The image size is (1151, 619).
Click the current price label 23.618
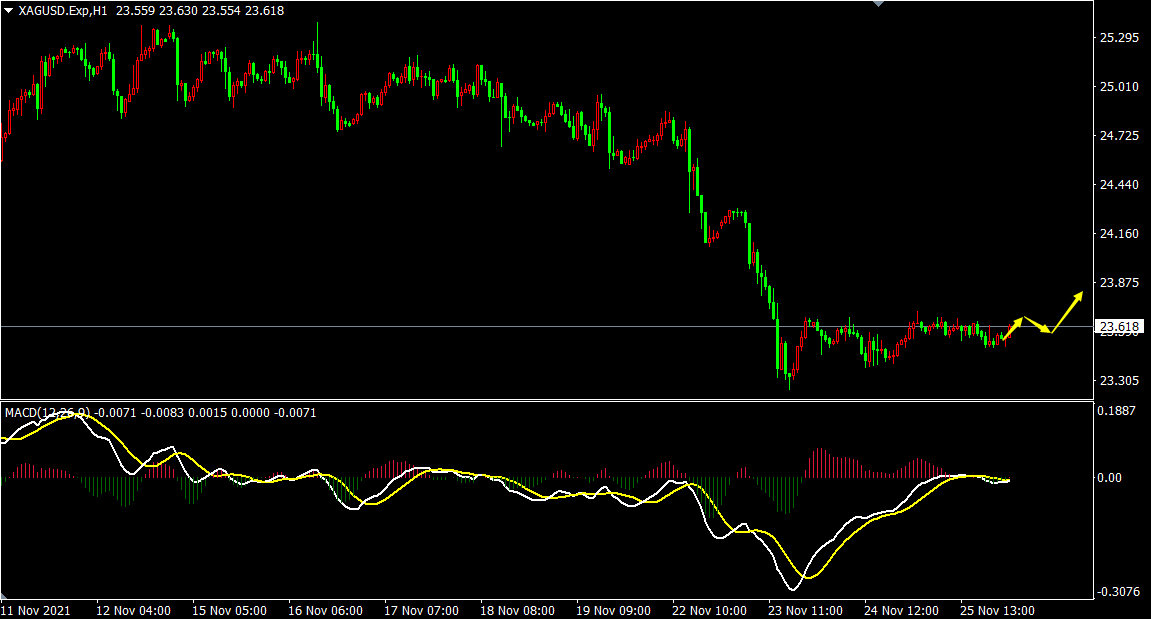tap(1119, 327)
